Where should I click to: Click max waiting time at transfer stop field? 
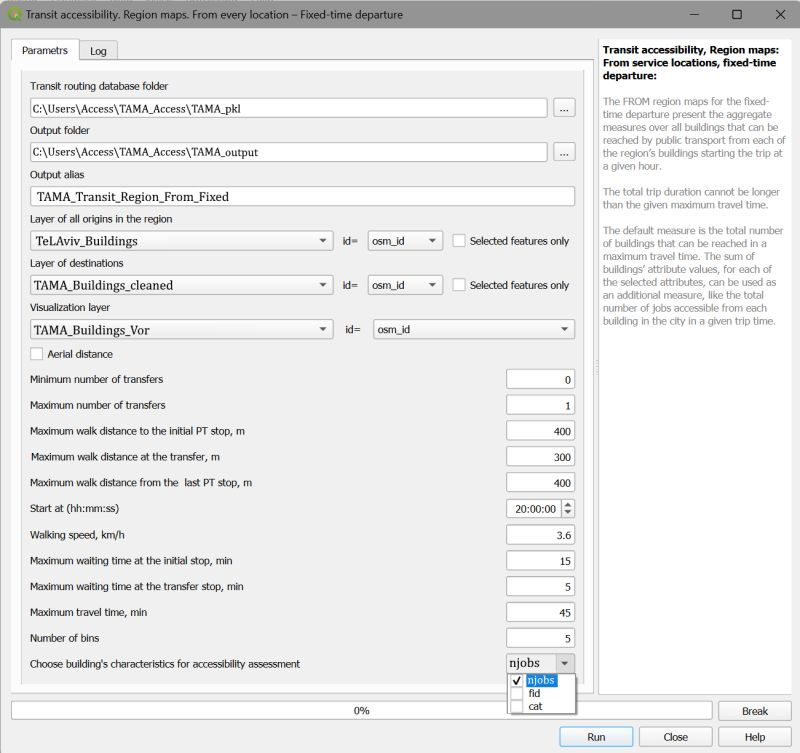[x=540, y=587]
